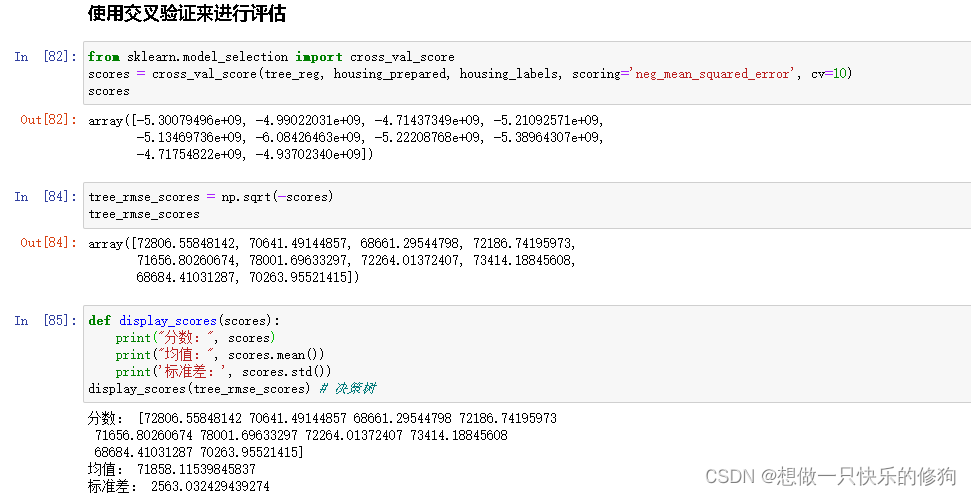
Task: Click 'def display_scores(scores):' line
Action: (x=184, y=321)
